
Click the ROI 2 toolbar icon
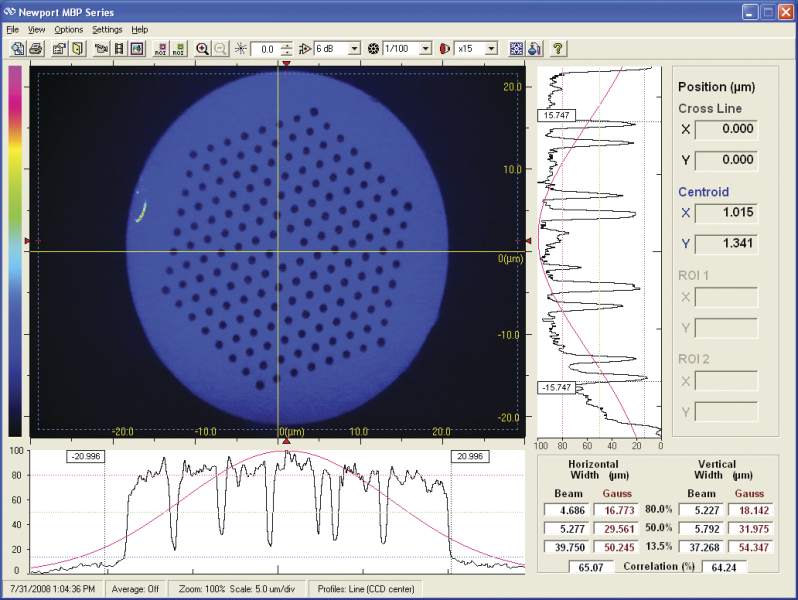click(x=178, y=48)
